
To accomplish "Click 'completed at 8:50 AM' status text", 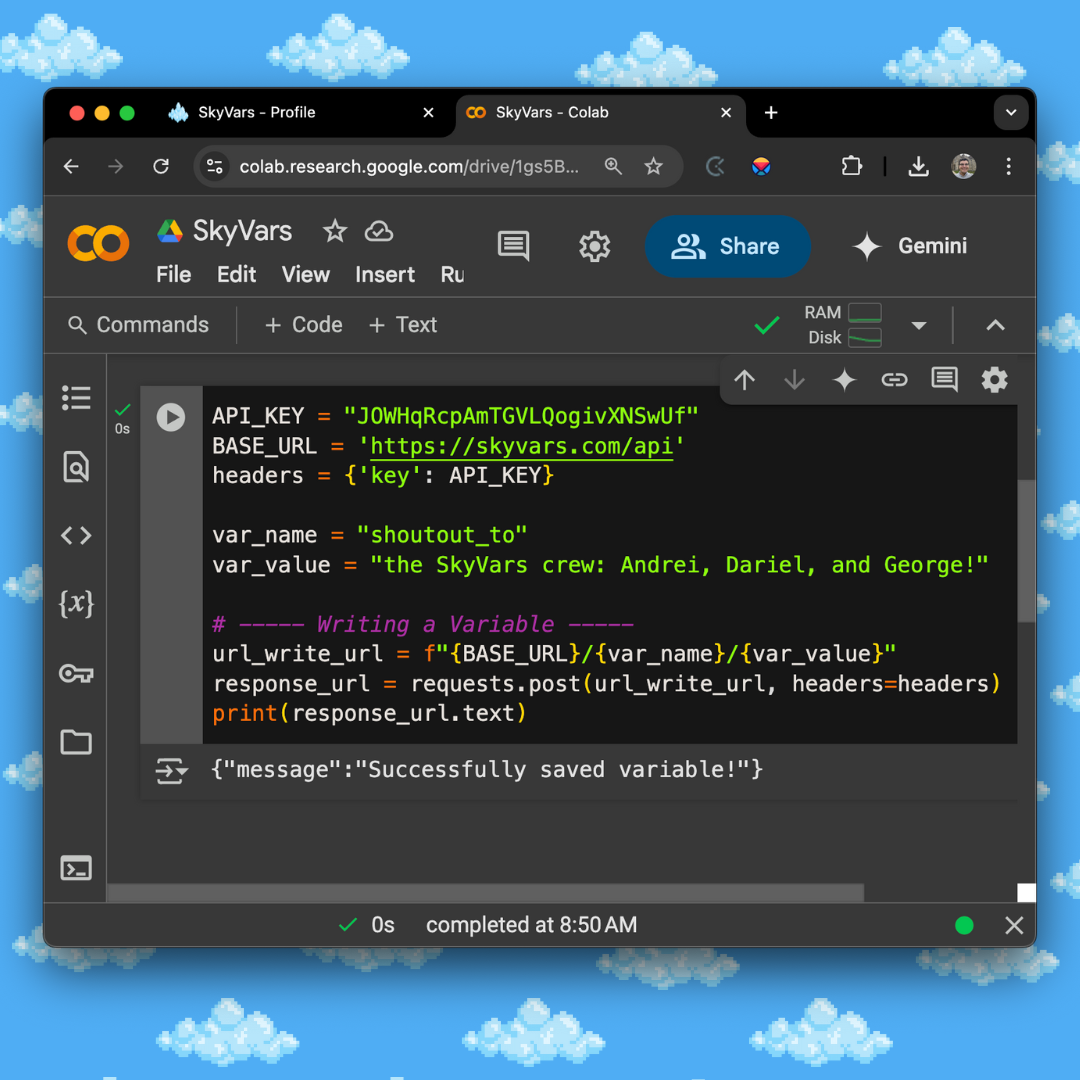I will tap(531, 925).
